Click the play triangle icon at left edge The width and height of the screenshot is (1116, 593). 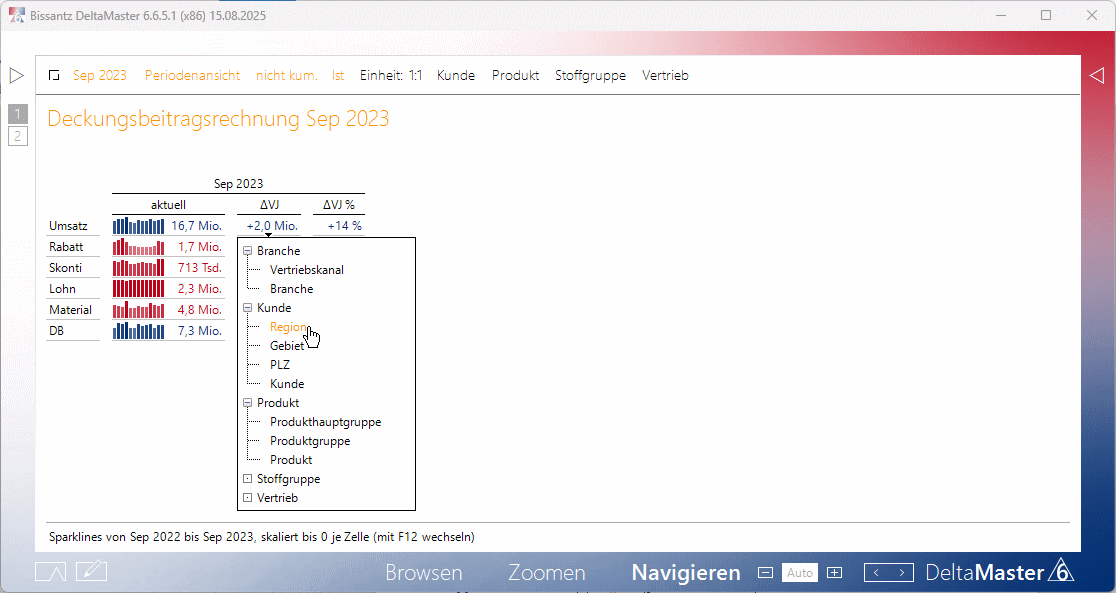tap(16, 75)
